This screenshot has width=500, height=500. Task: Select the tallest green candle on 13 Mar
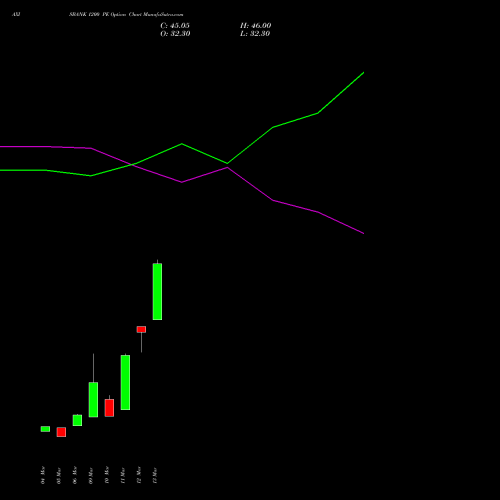157,292
